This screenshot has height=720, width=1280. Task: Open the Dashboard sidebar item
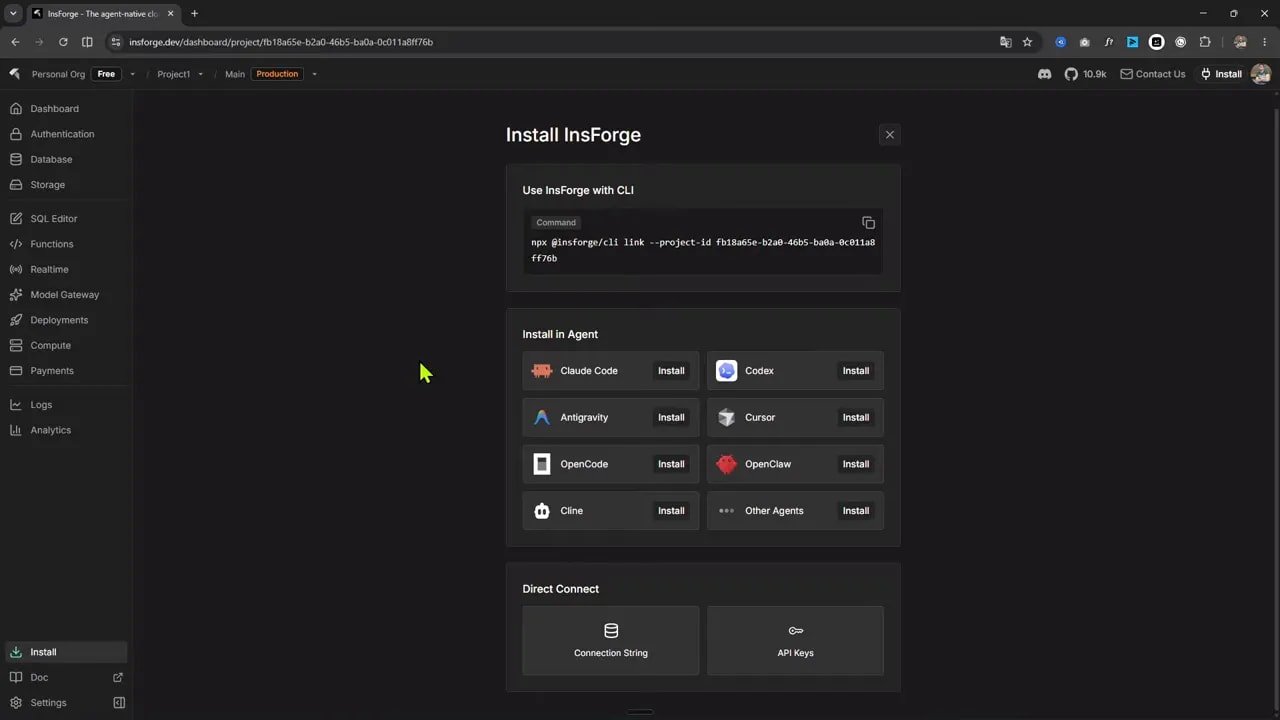(66, 108)
